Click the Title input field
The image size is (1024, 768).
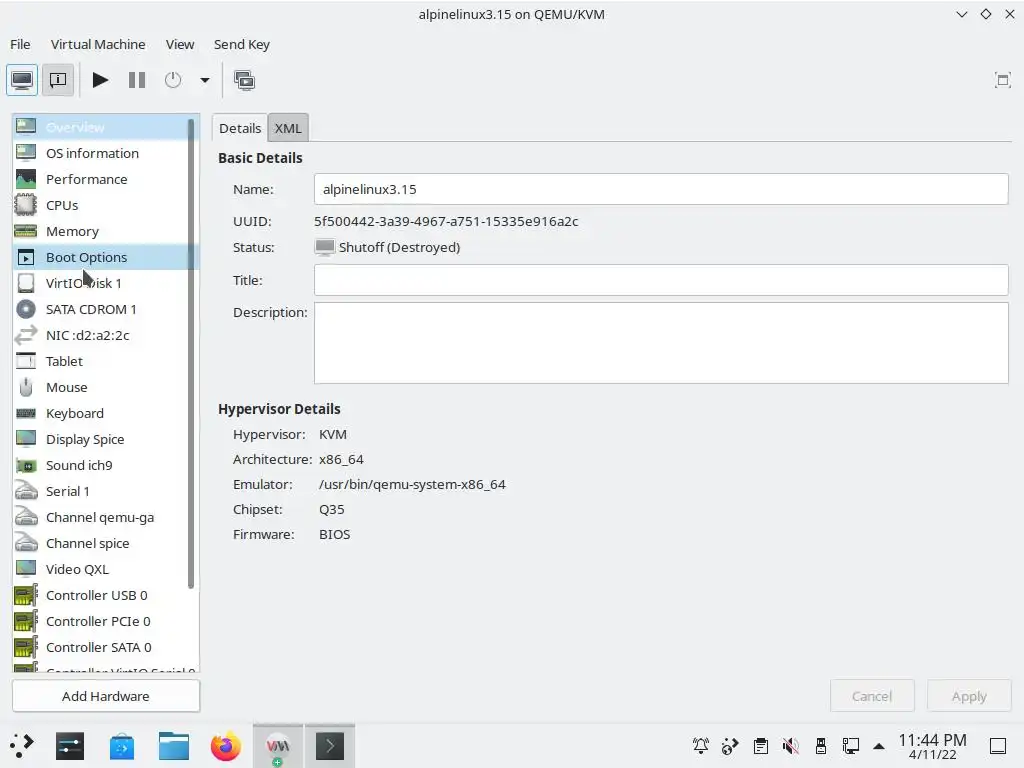click(661, 280)
